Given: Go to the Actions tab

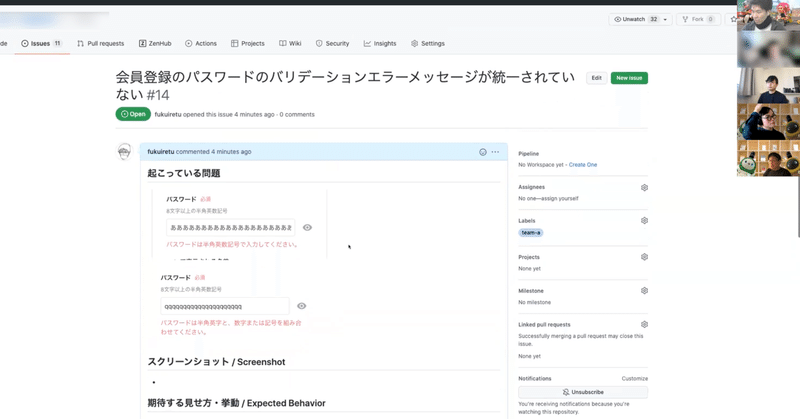Looking at the screenshot, I should point(201,43).
